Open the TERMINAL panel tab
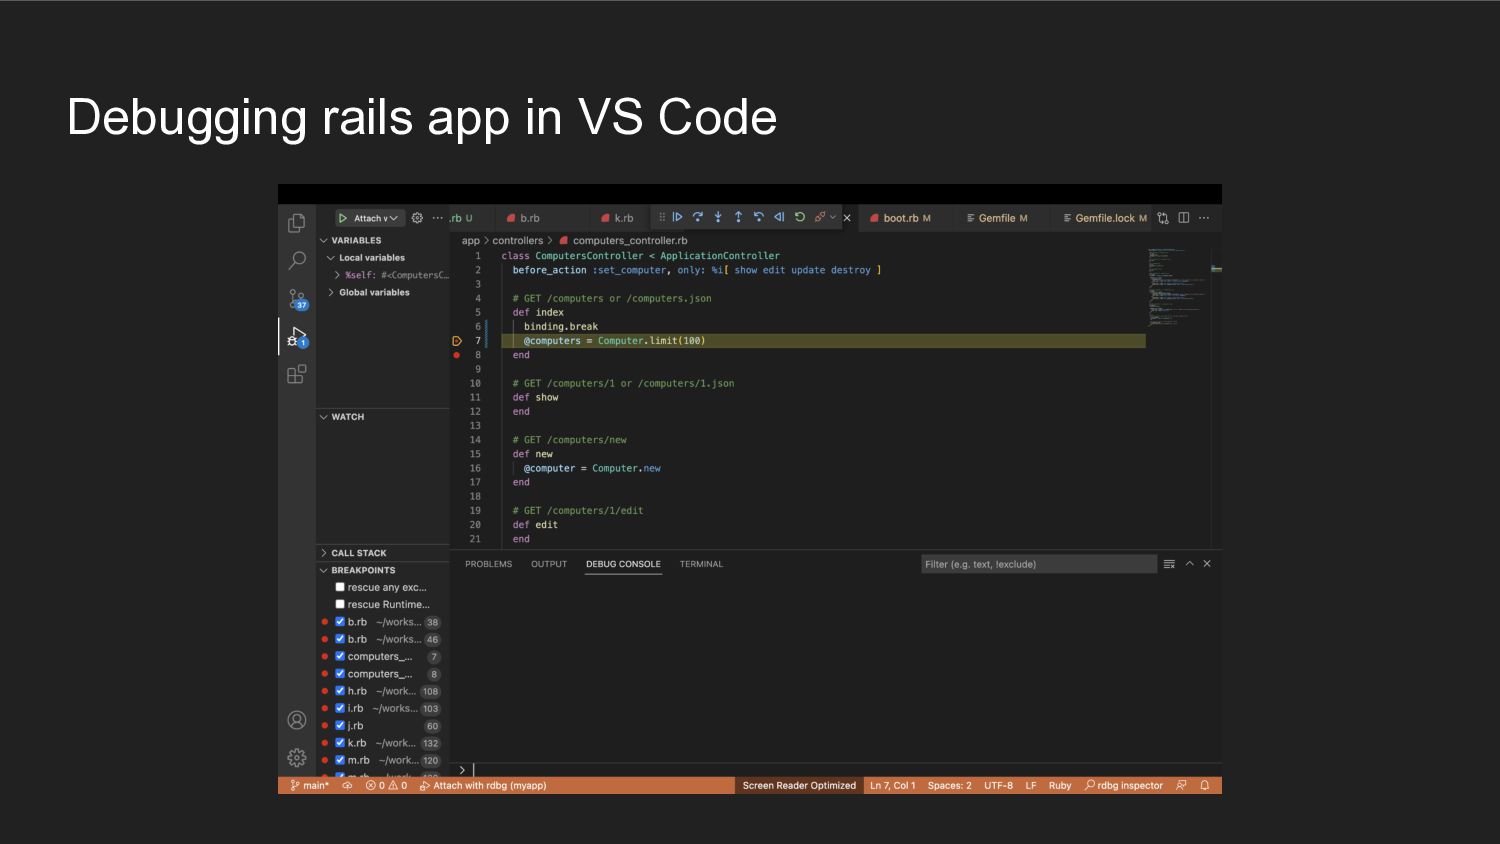Image resolution: width=1500 pixels, height=844 pixels. pyautogui.click(x=701, y=564)
